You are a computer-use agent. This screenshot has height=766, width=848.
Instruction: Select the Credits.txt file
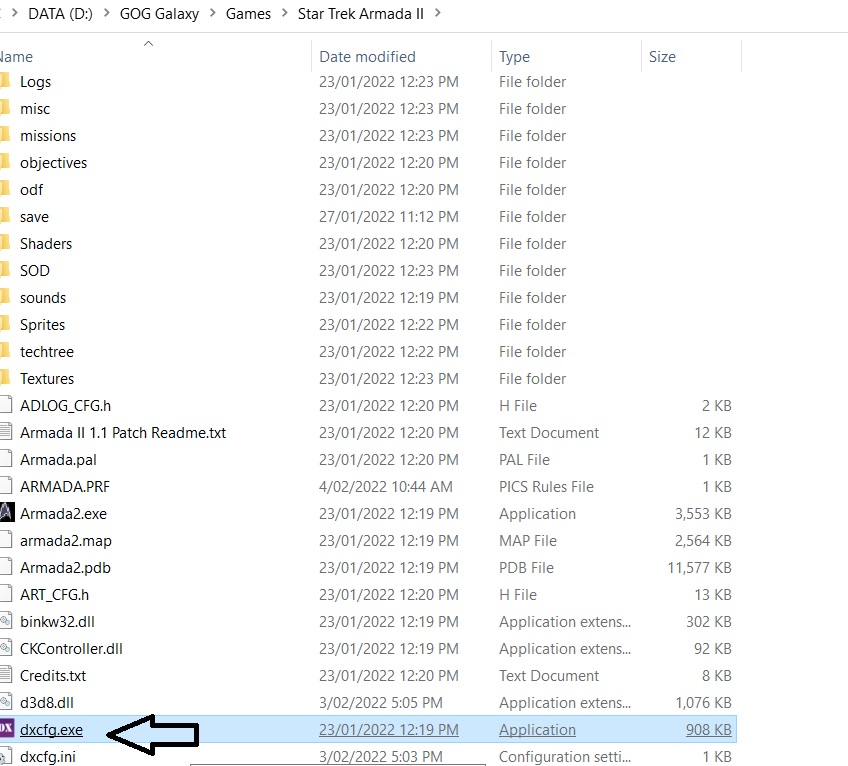53,676
